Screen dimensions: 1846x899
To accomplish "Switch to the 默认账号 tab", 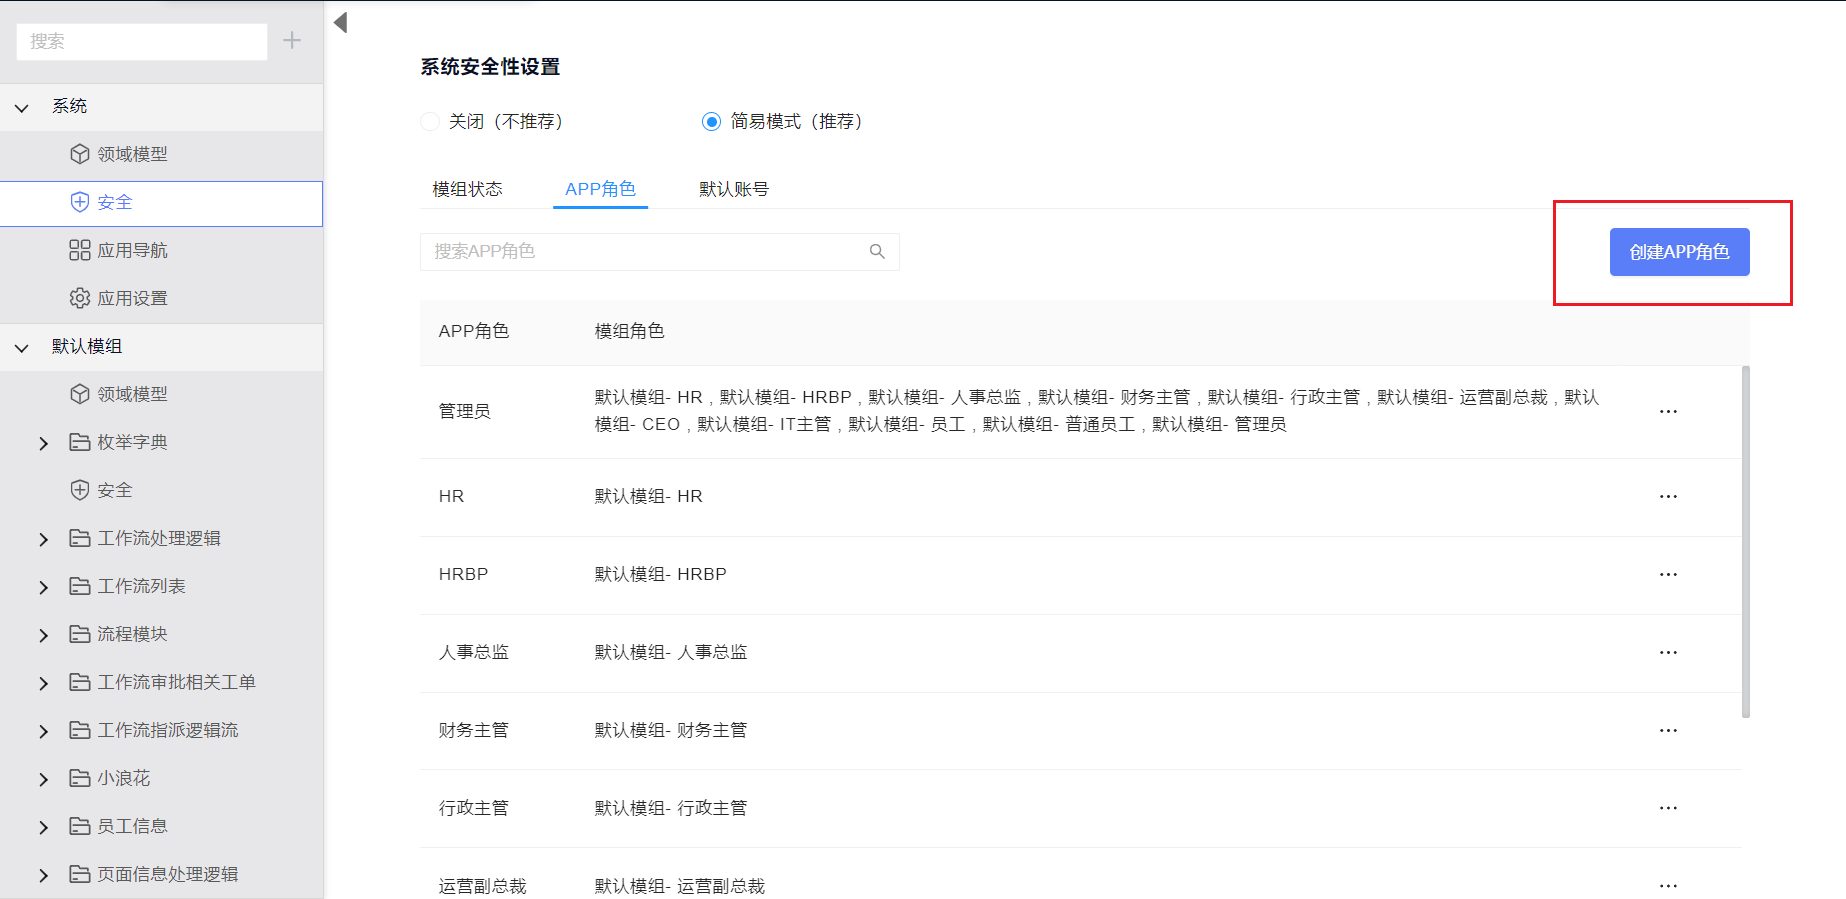I will pos(733,189).
